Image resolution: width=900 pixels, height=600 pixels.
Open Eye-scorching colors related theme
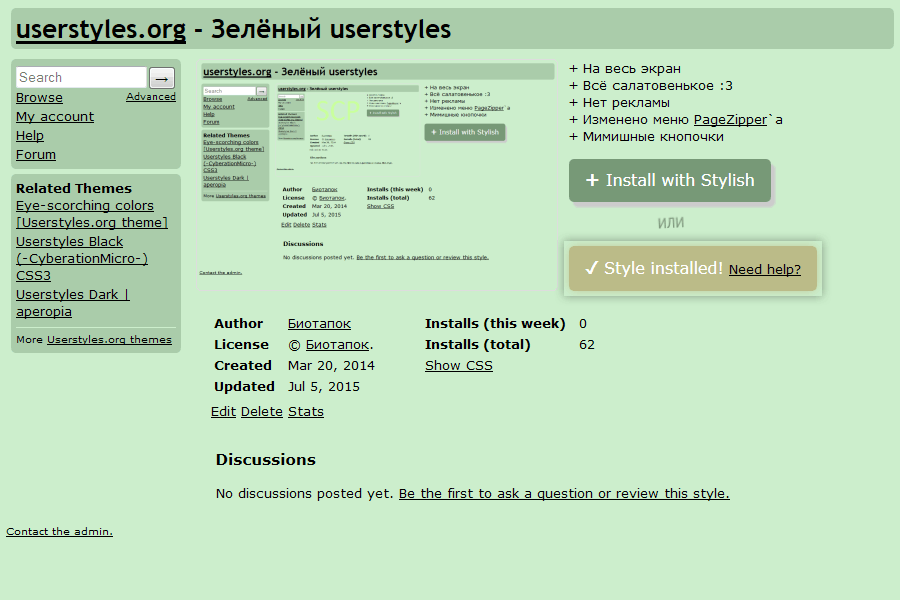(x=92, y=214)
